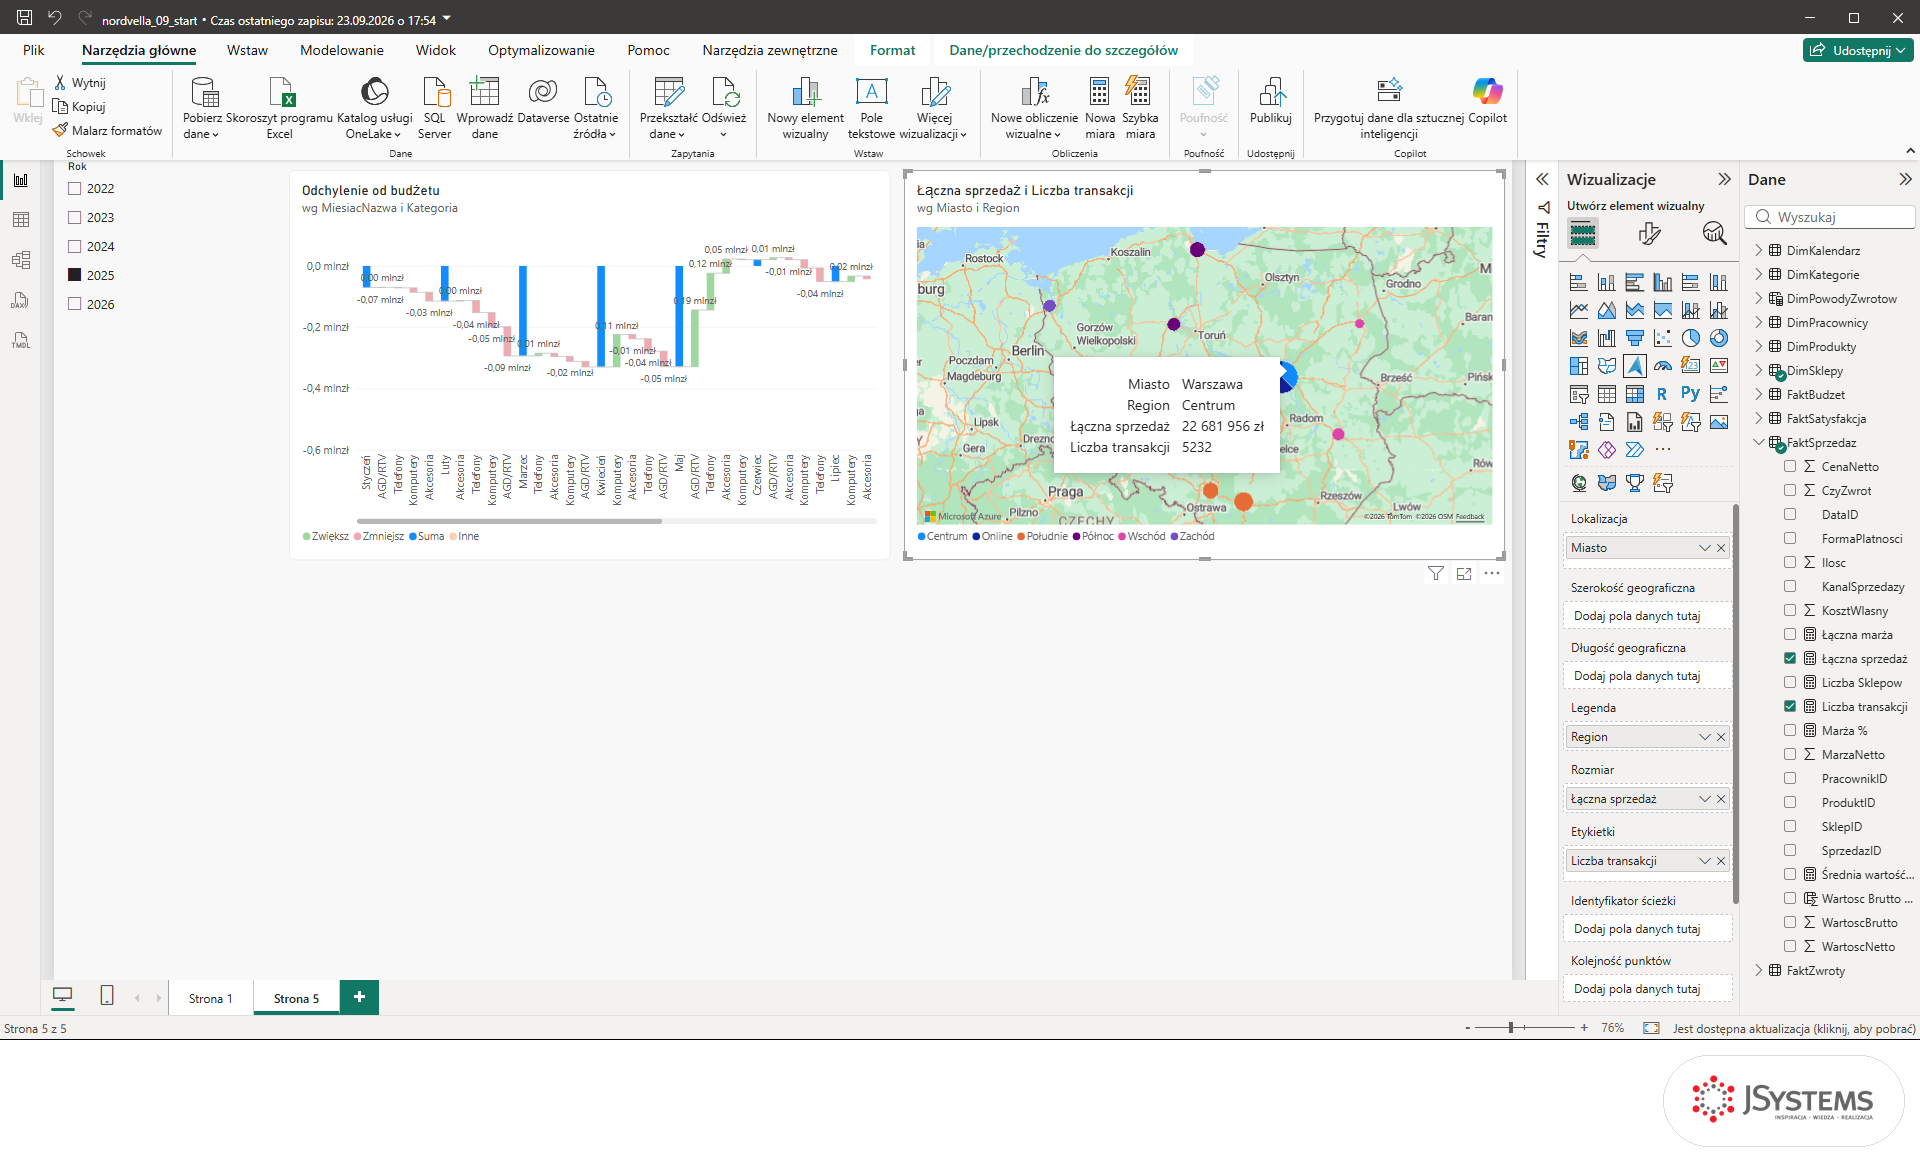Collapse the Wizualizacje pane
This screenshot has width=1920, height=1162.
tap(1724, 179)
